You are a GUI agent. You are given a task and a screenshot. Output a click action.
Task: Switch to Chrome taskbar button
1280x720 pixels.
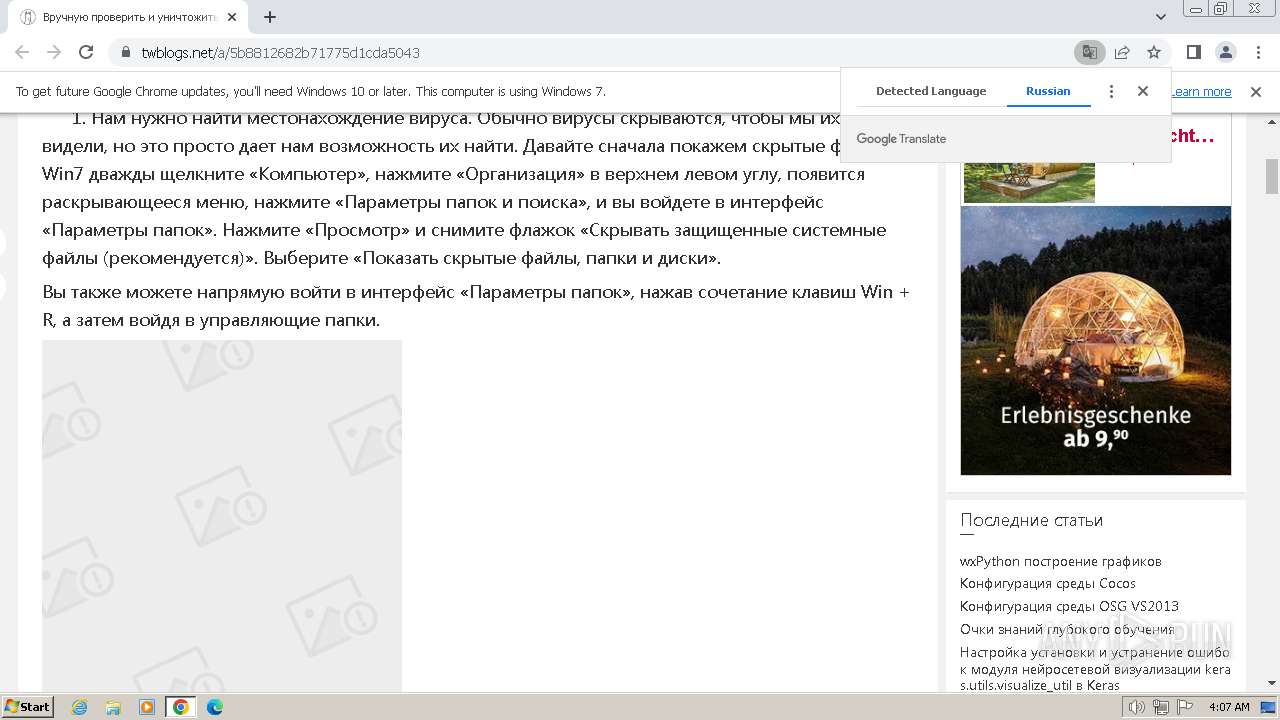click(x=181, y=707)
